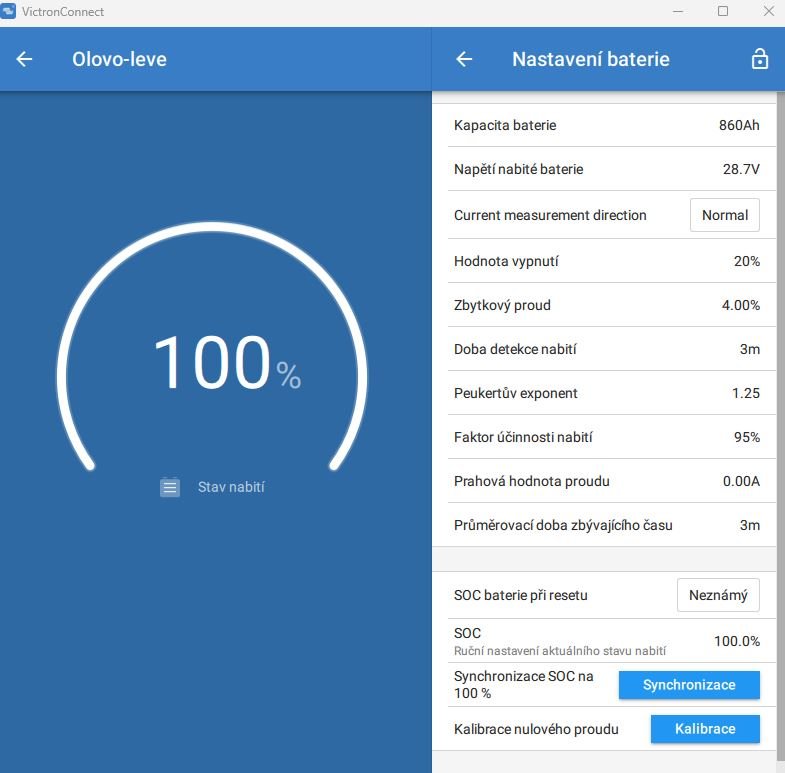
Task: Modify Faktor účinnosti nabití 95% setting
Action: click(606, 437)
